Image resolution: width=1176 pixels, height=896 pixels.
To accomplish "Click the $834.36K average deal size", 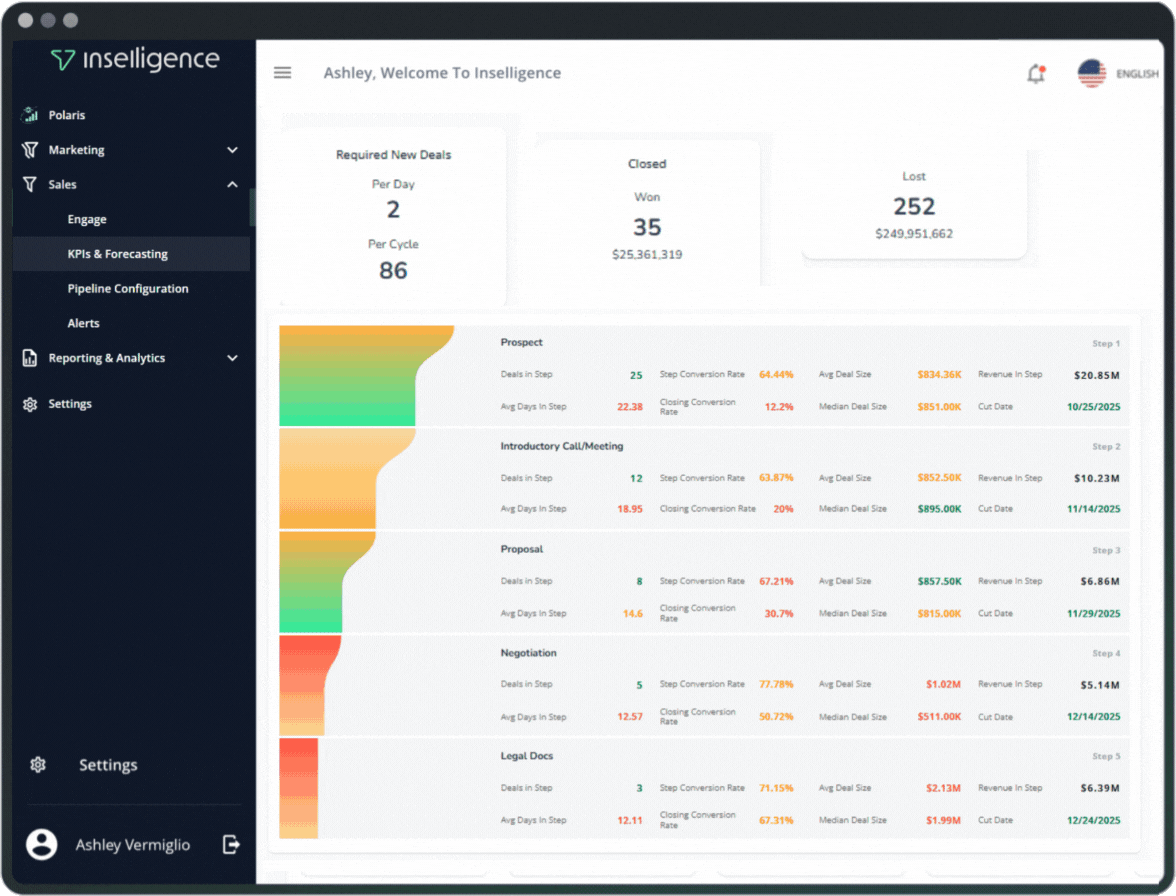I will (x=939, y=374).
